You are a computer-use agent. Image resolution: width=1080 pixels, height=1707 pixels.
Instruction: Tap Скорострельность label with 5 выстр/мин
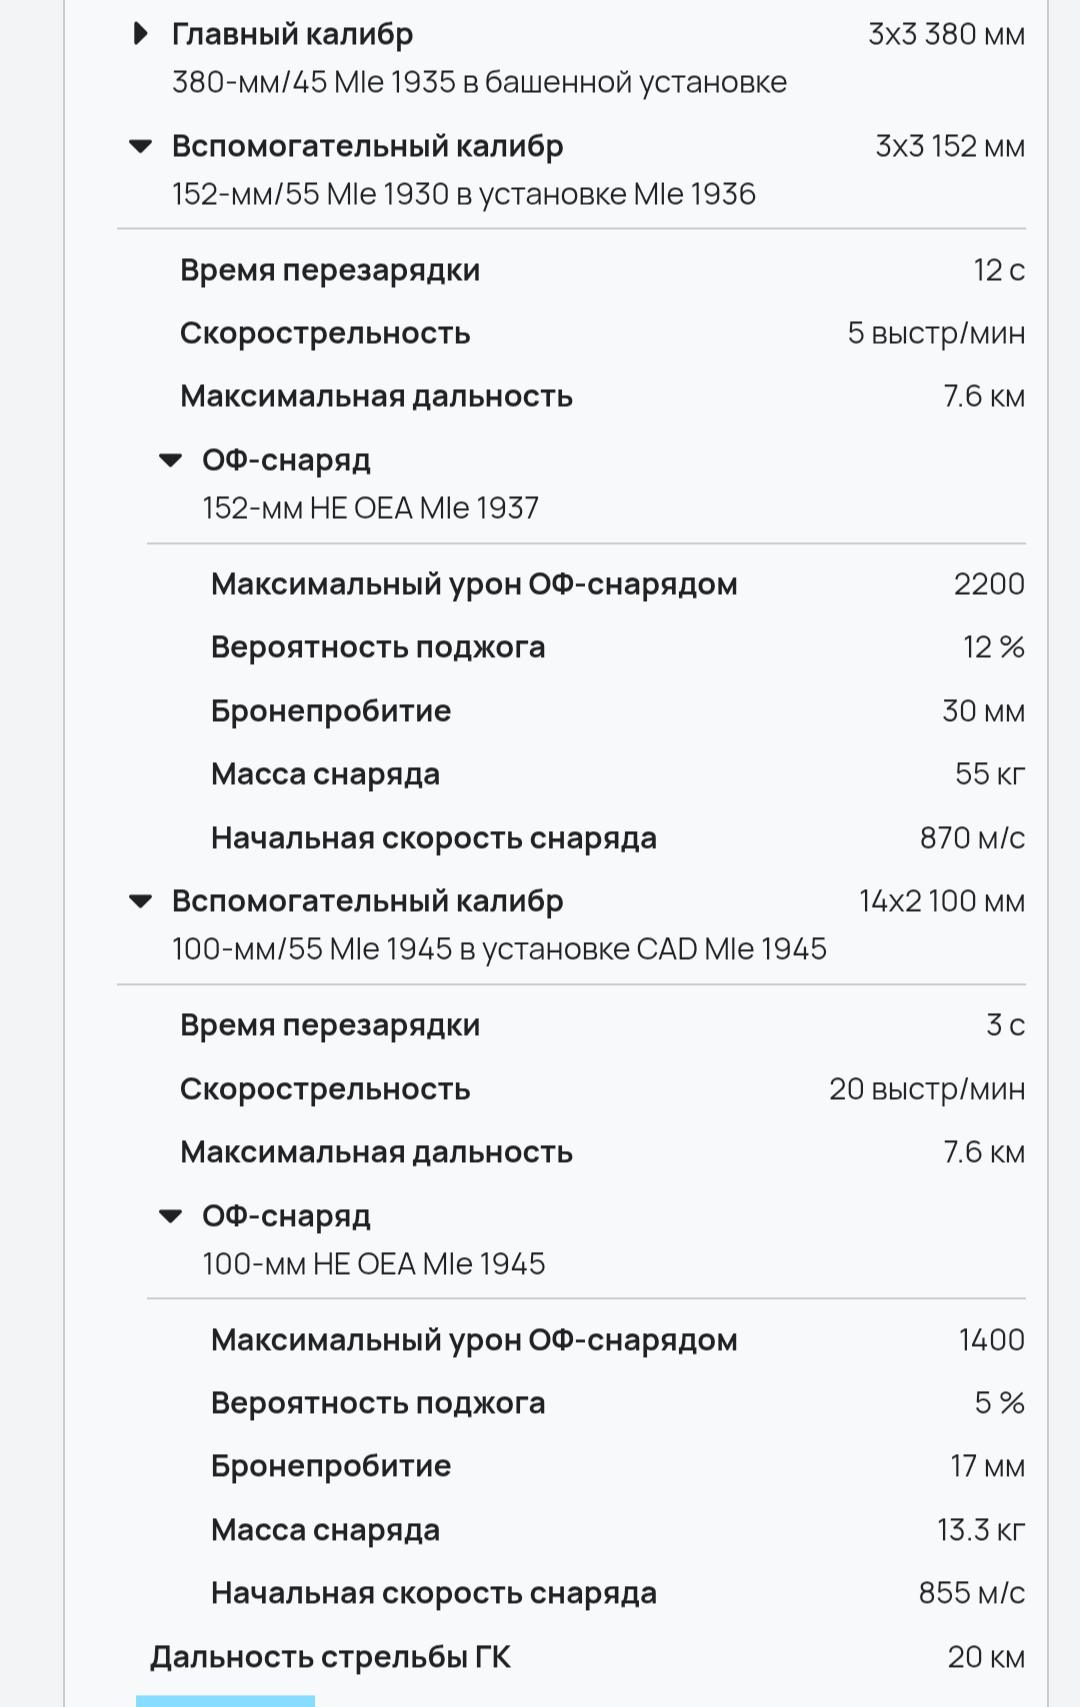coord(325,333)
